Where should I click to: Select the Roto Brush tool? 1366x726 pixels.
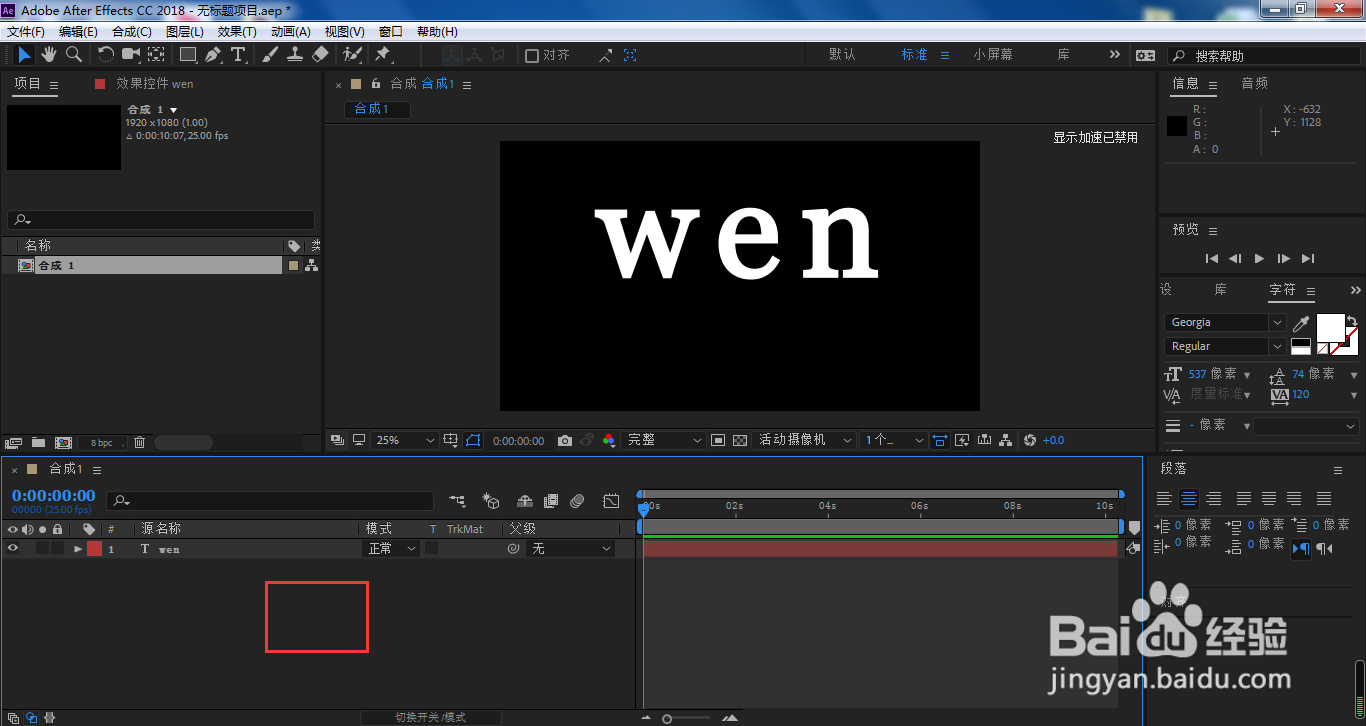tap(352, 55)
